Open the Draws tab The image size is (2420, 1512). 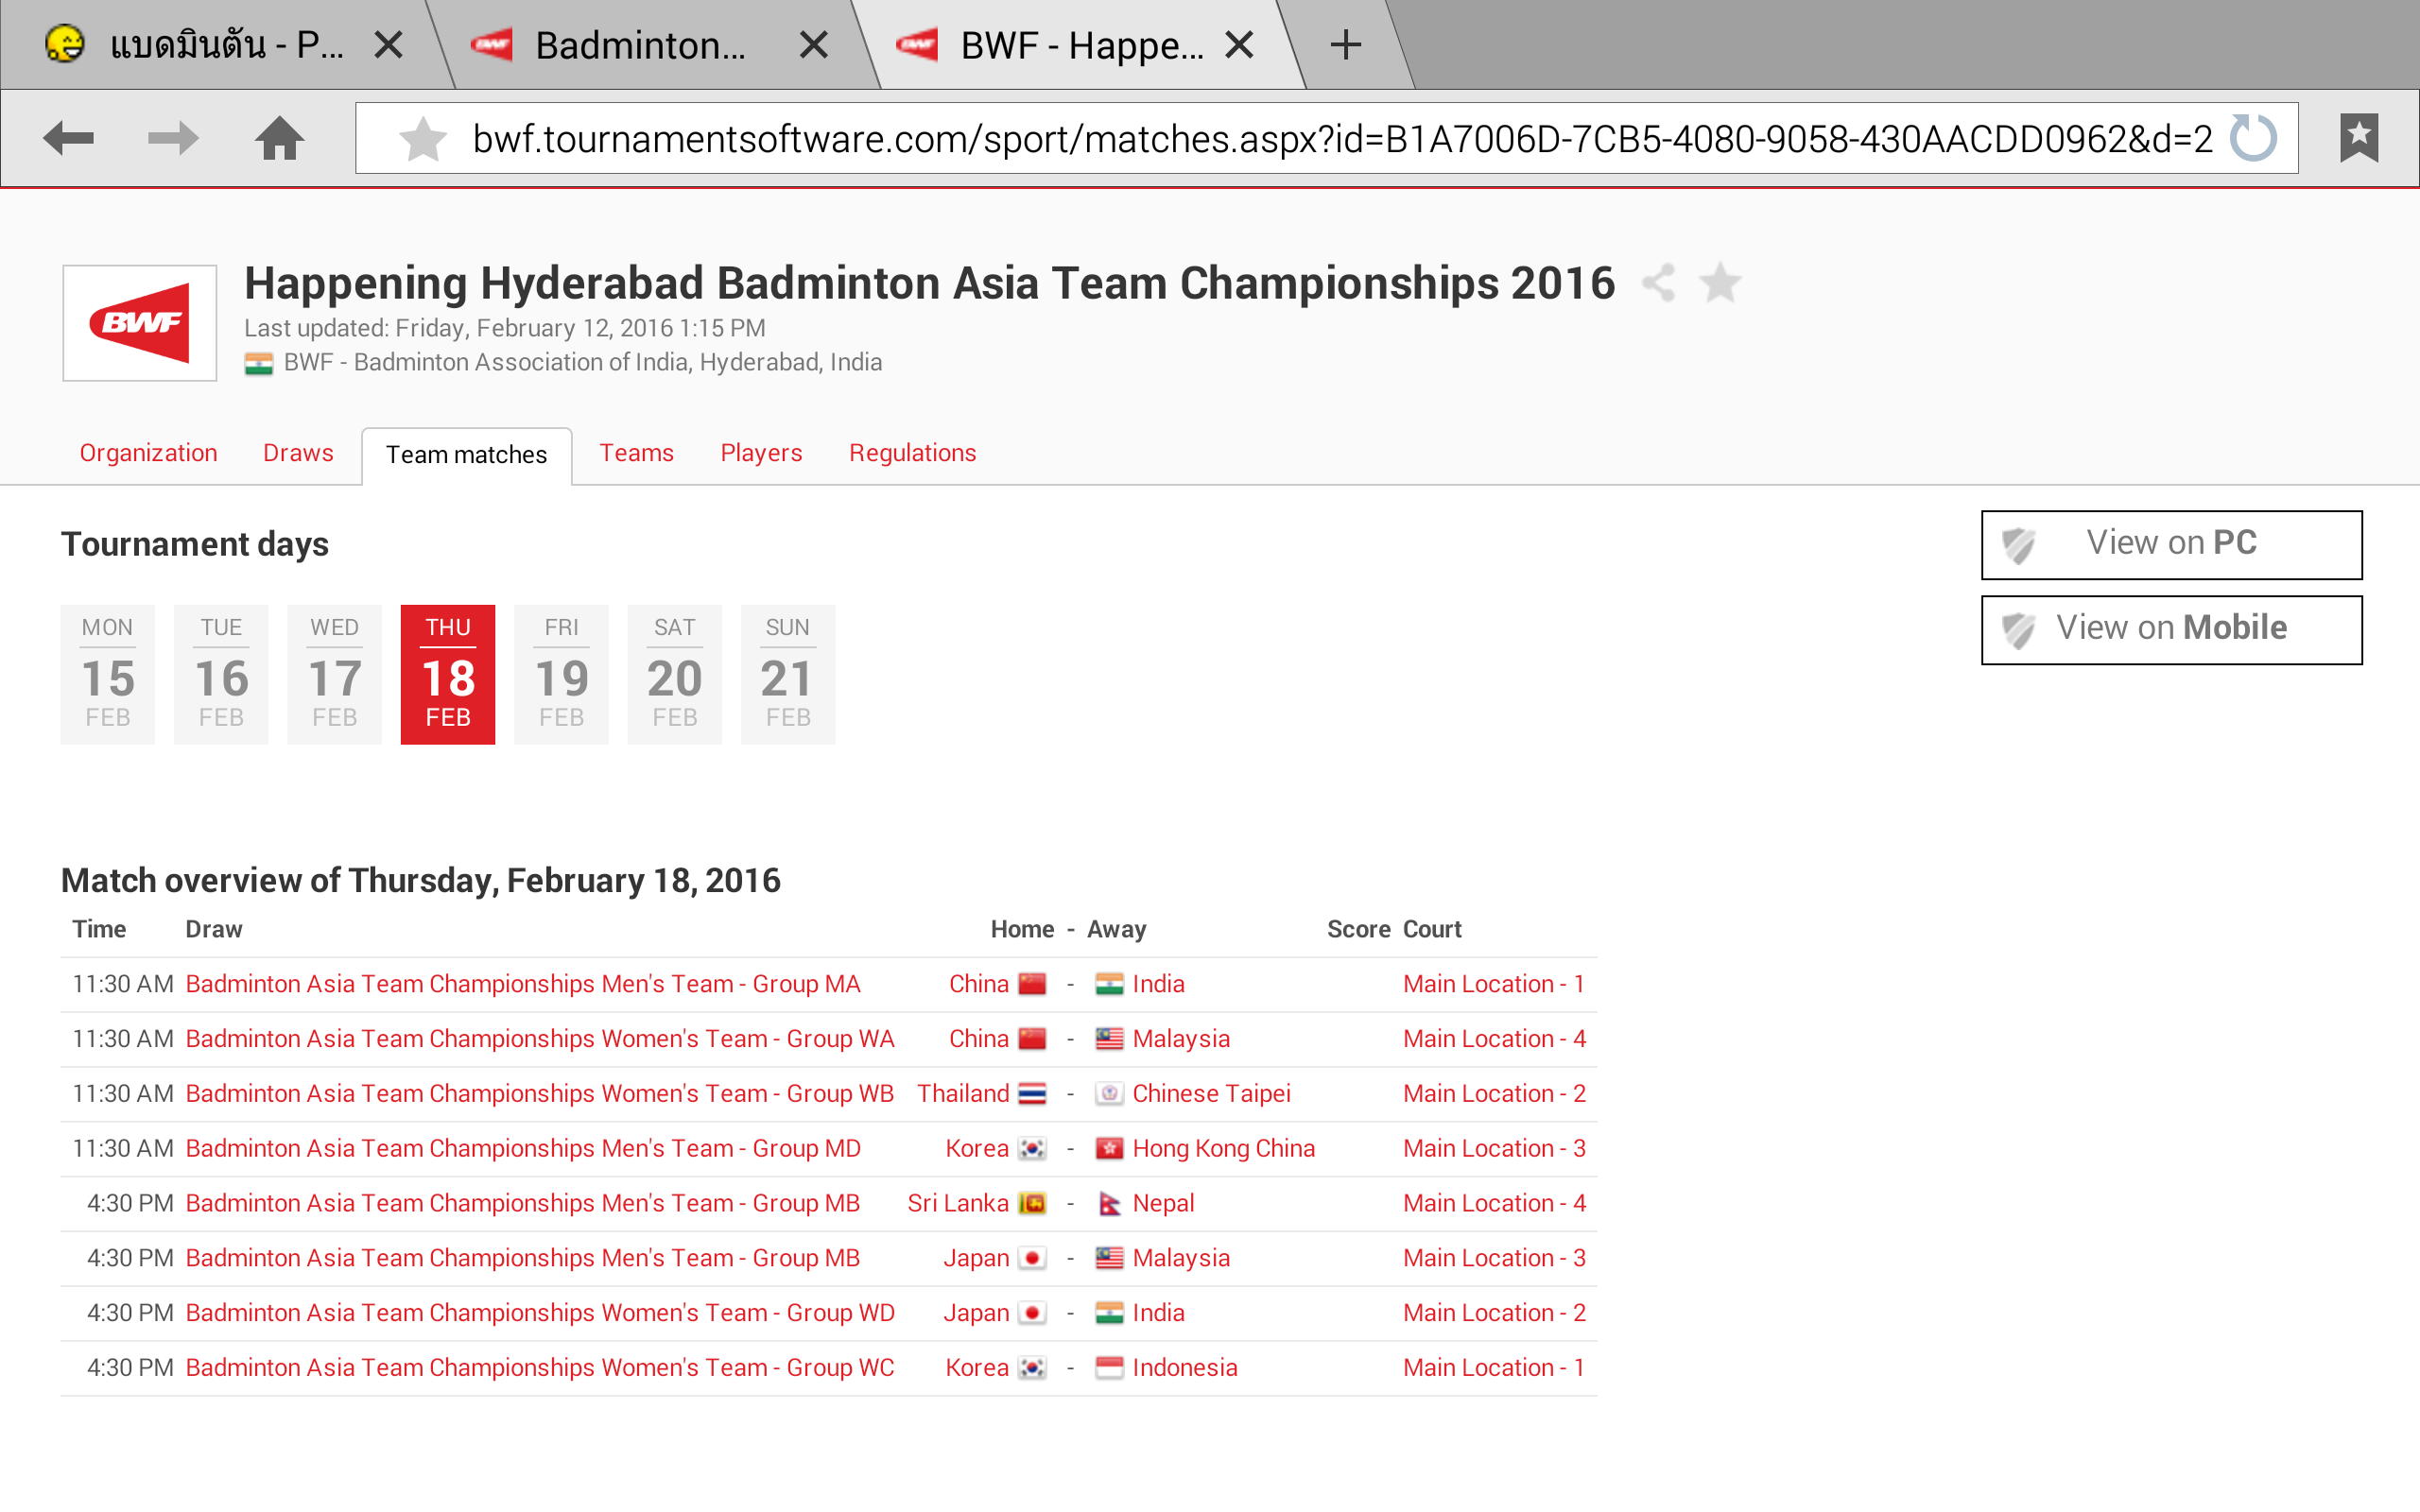(298, 453)
